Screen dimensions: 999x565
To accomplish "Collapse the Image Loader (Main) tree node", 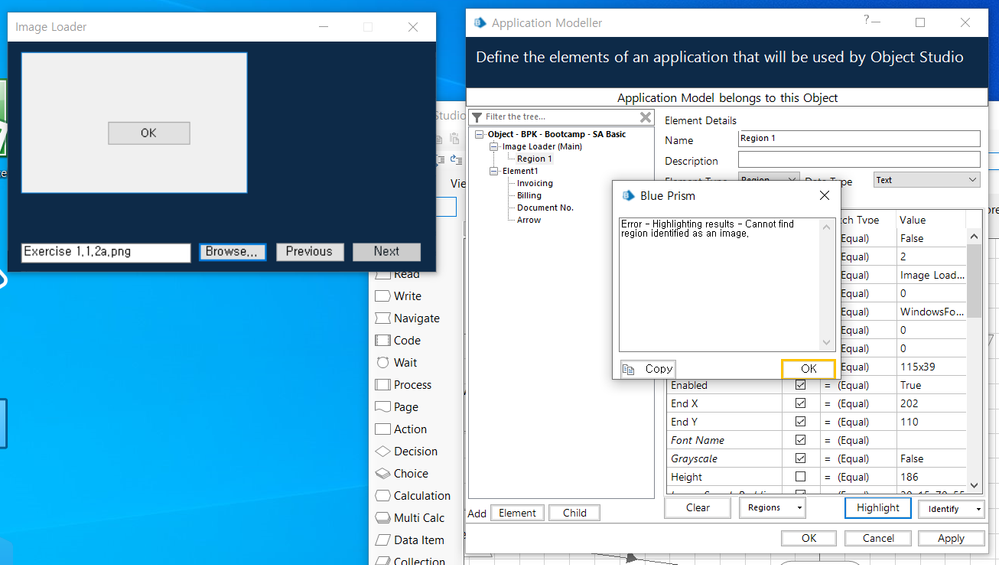I will point(493,147).
